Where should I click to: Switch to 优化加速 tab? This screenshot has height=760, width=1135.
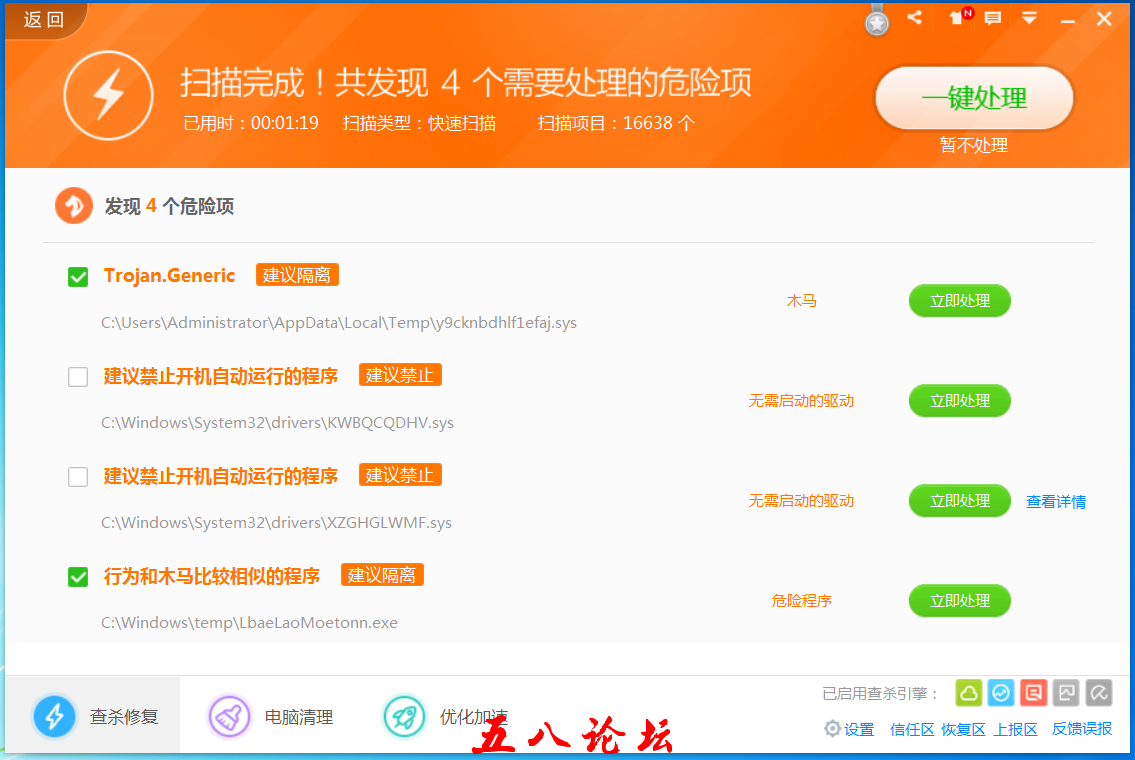(445, 716)
